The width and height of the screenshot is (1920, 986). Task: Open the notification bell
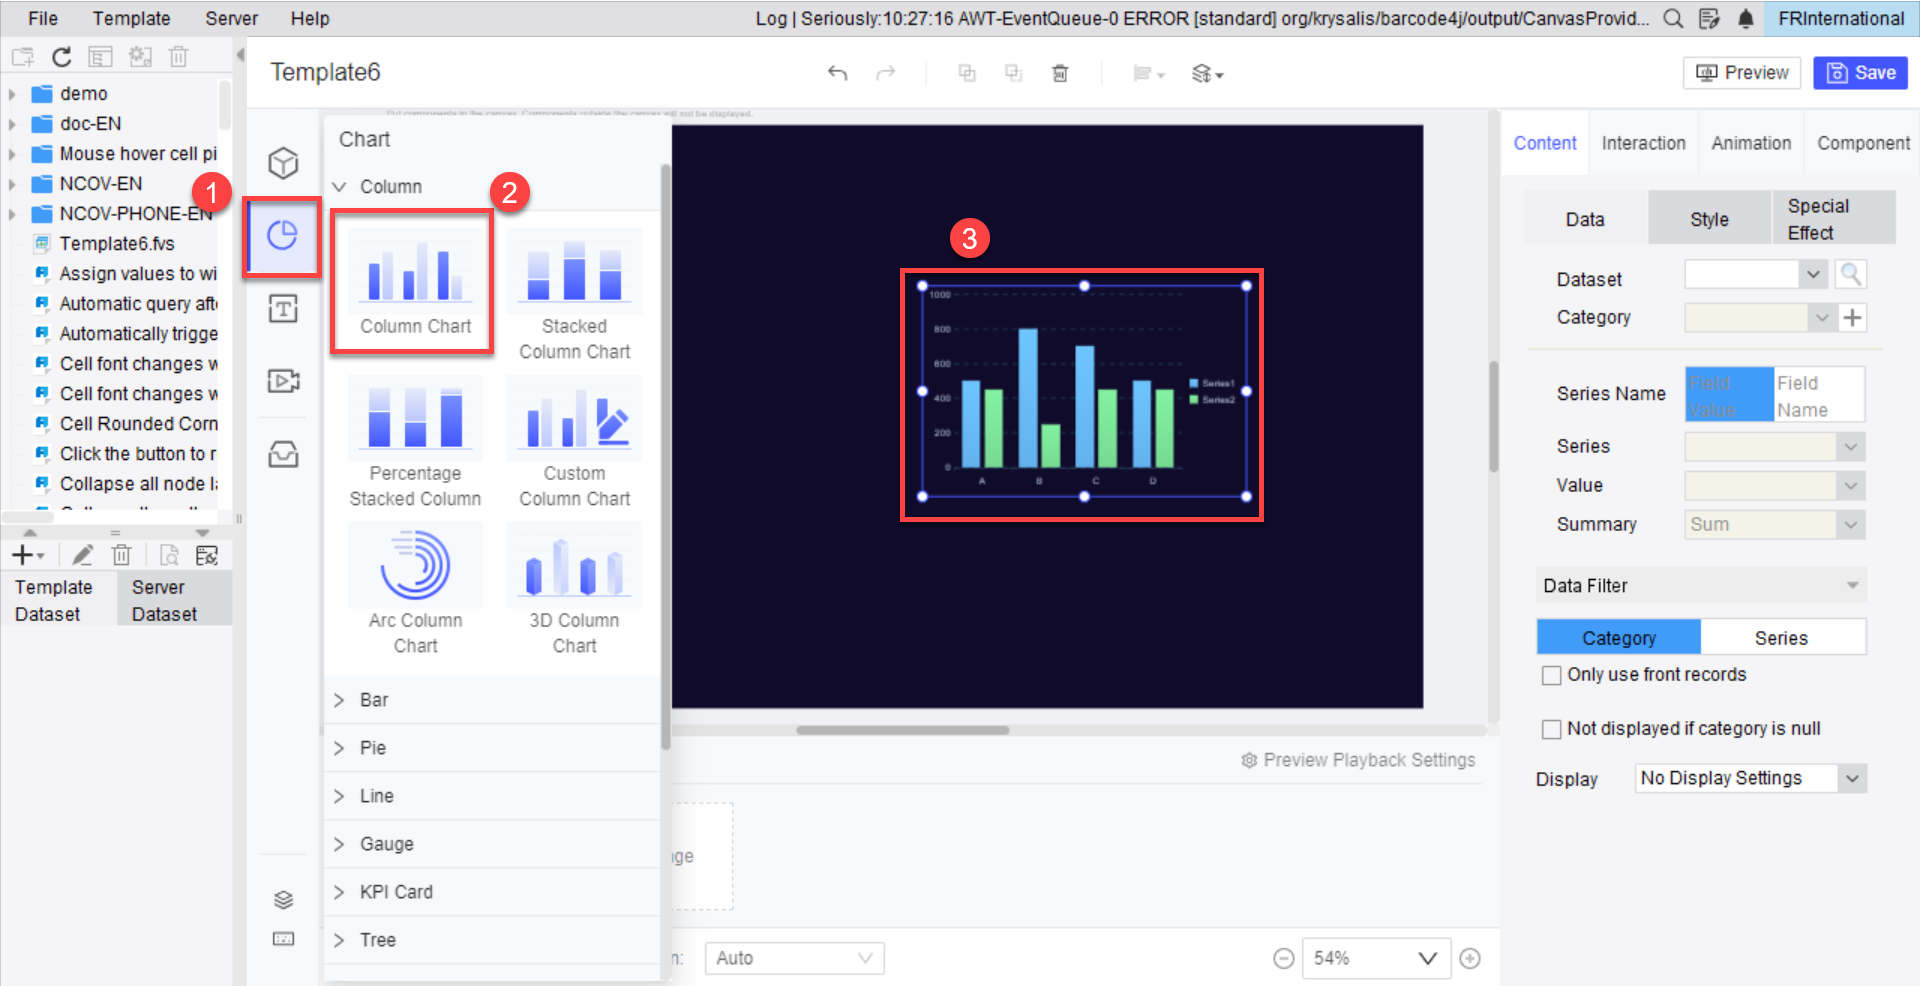click(1746, 19)
